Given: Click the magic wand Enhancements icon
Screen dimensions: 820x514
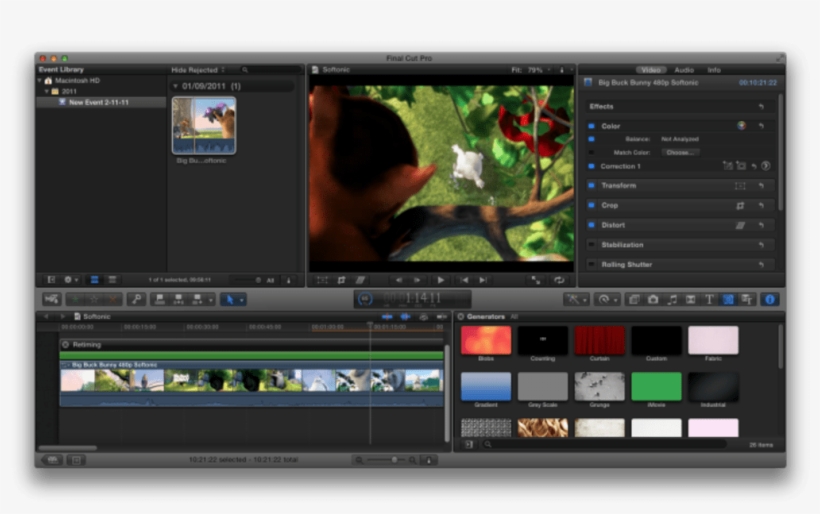Looking at the screenshot, I should pyautogui.click(x=573, y=299).
